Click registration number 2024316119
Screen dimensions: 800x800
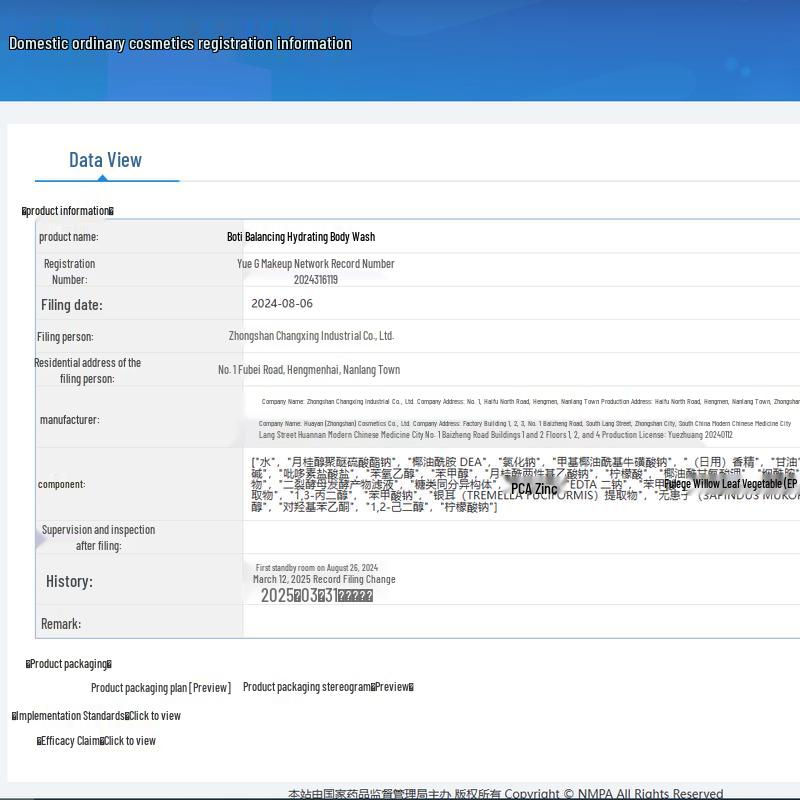click(x=315, y=280)
